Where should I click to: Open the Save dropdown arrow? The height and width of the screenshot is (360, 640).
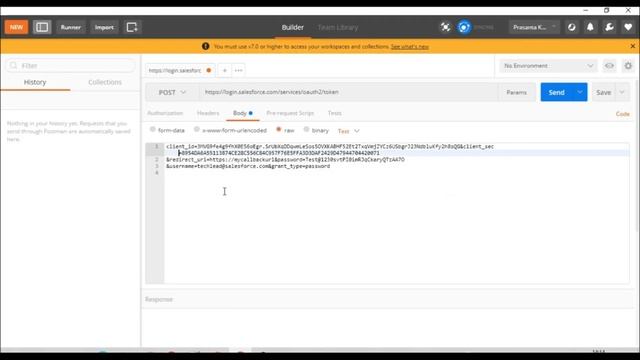pos(622,93)
